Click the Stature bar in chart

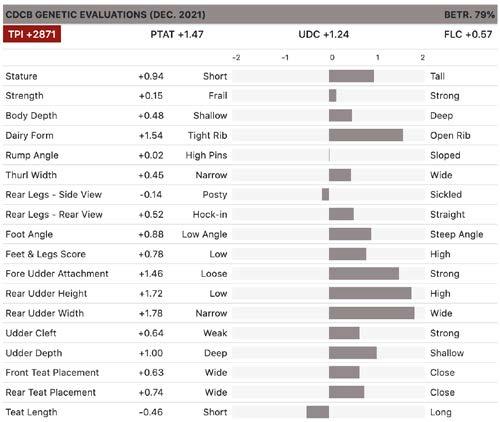pos(351,76)
